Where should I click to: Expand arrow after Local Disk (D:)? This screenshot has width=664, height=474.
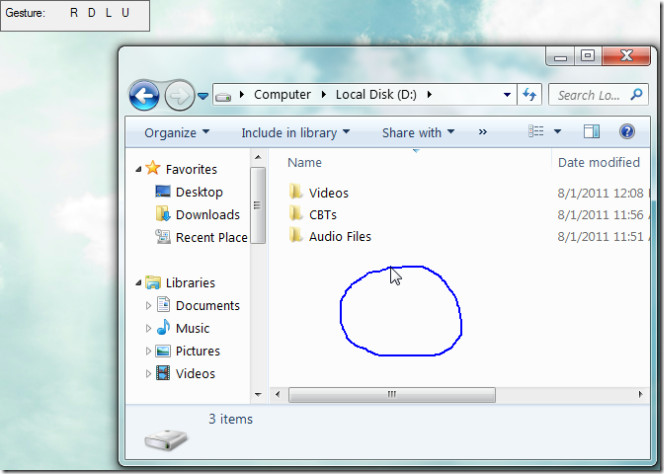click(x=429, y=94)
